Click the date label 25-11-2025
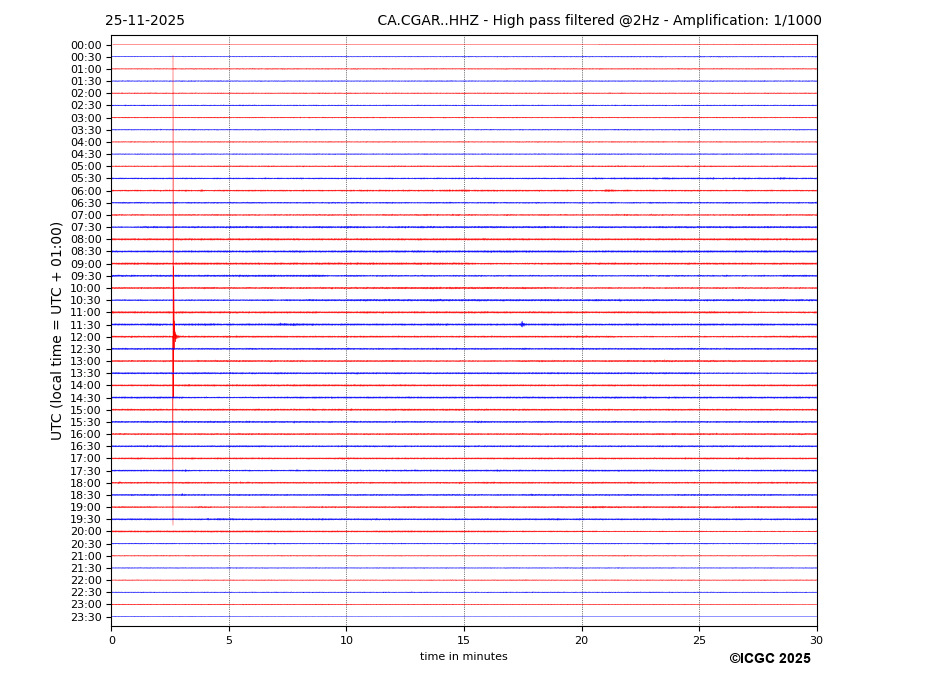This screenshot has width=927, height=696. (x=145, y=21)
